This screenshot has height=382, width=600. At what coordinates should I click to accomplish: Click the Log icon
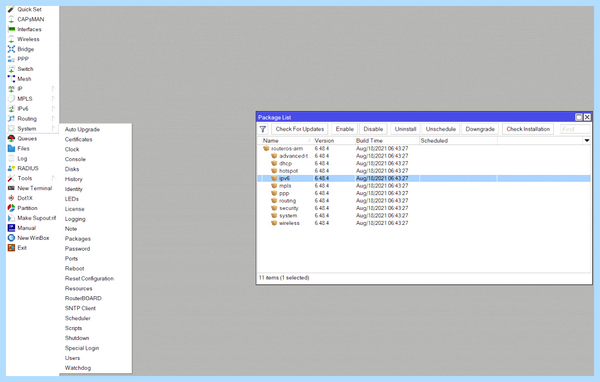[x=11, y=158]
